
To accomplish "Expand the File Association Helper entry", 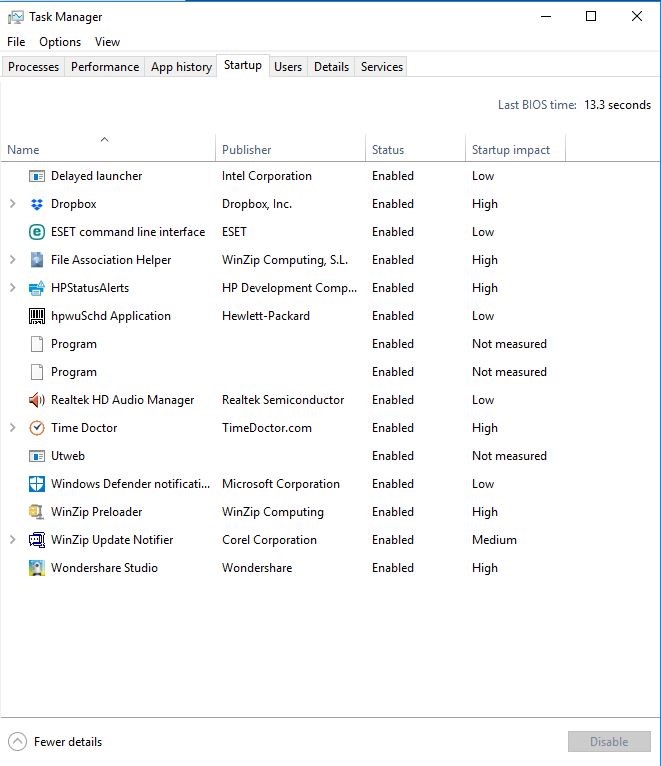I will pos(12,260).
